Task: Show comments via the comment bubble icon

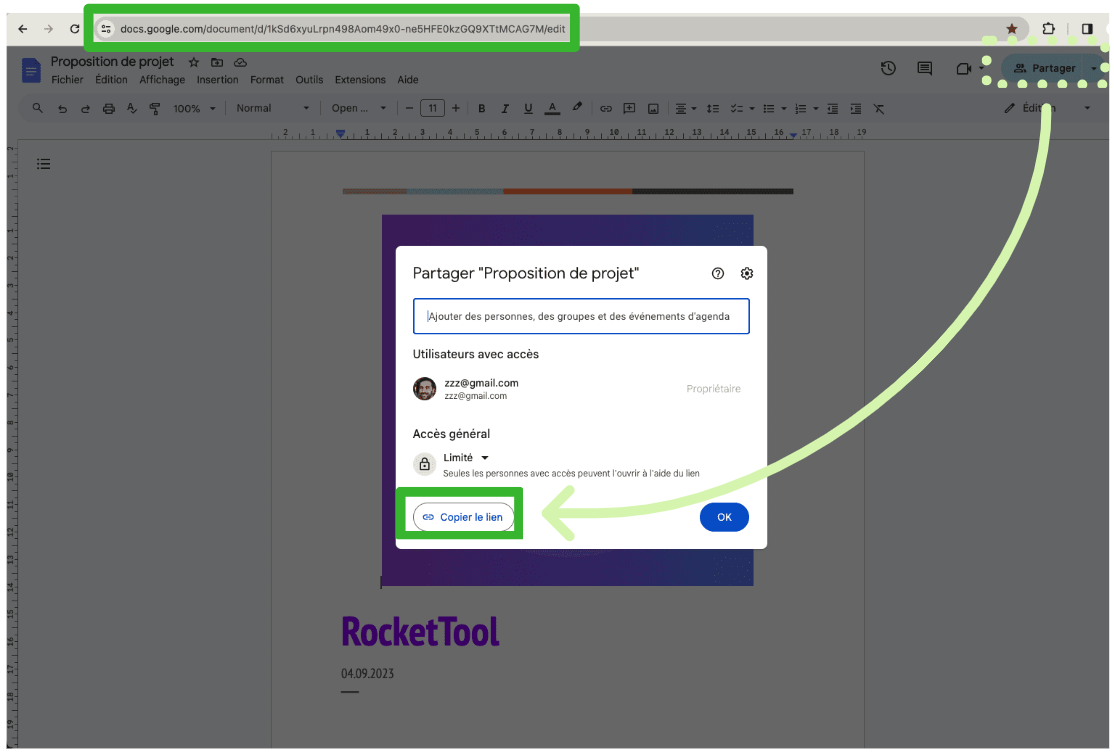Action: coord(925,68)
